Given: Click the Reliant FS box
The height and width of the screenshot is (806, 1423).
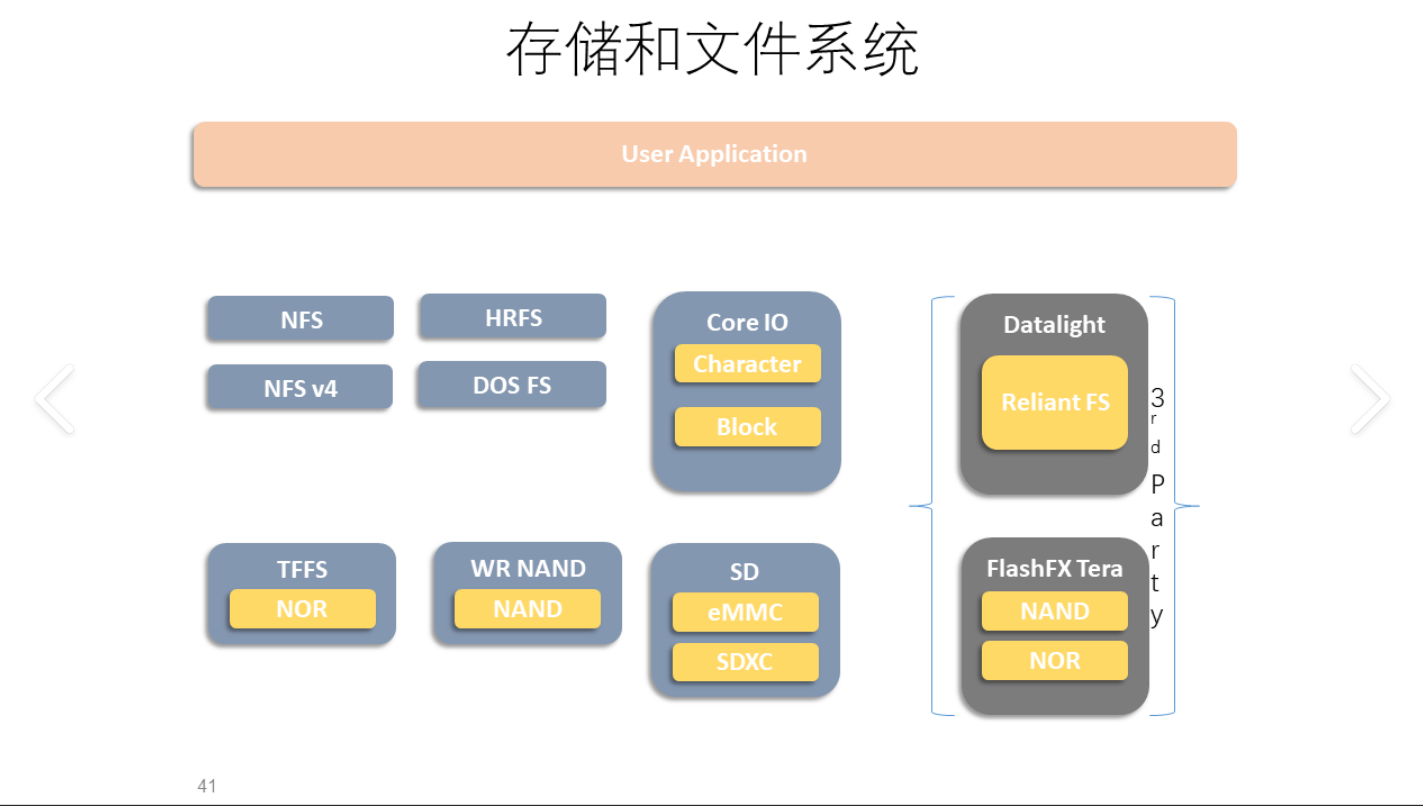Looking at the screenshot, I should tap(1055, 402).
